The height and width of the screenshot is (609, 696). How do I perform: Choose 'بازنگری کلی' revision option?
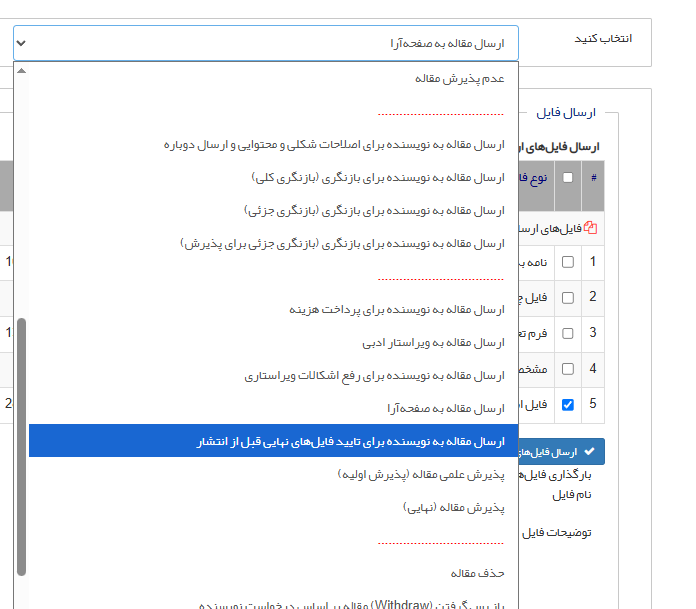[378, 177]
